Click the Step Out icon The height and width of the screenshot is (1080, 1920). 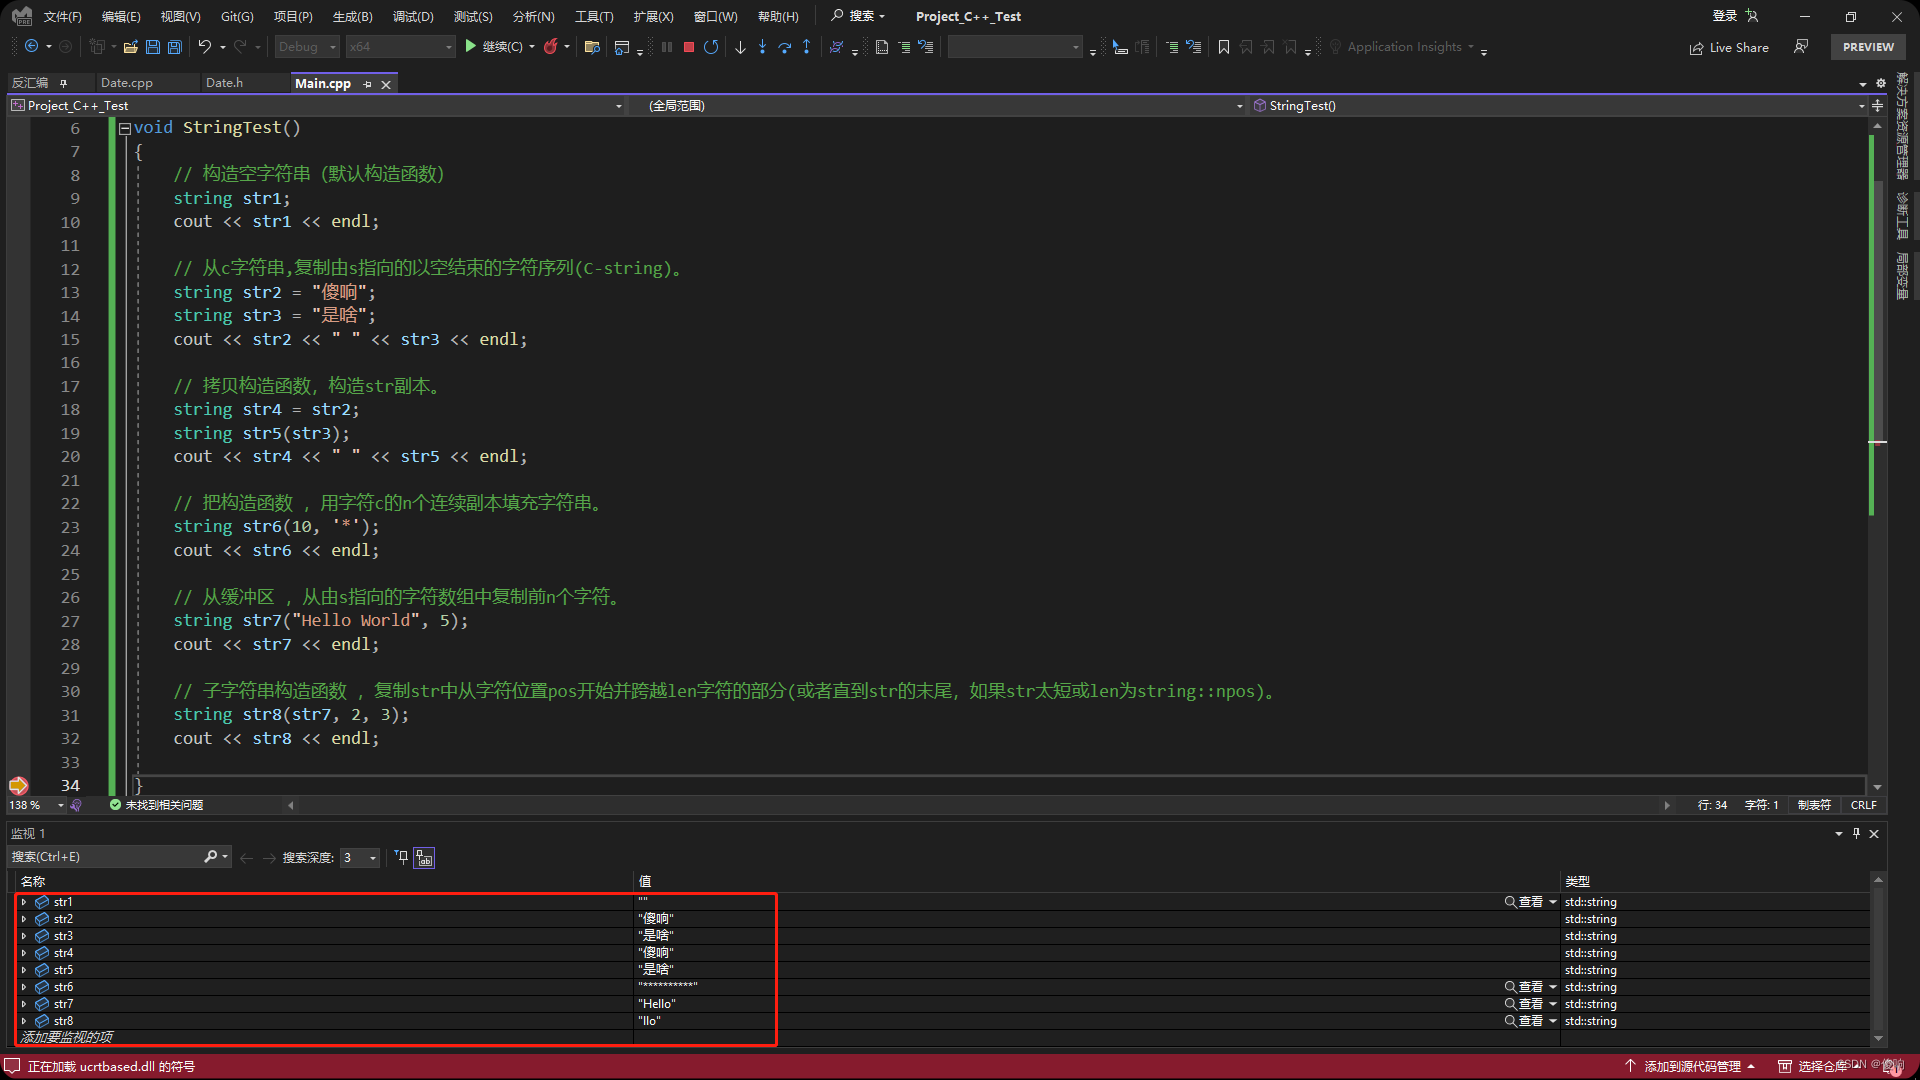pos(806,47)
